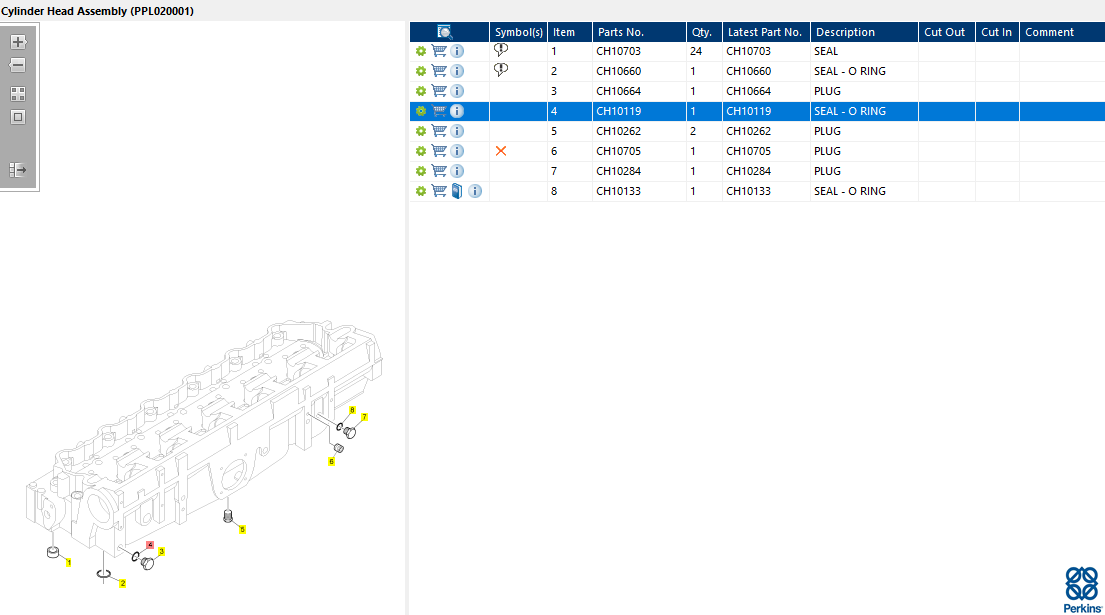Select callout 5 on the diagram

242,529
